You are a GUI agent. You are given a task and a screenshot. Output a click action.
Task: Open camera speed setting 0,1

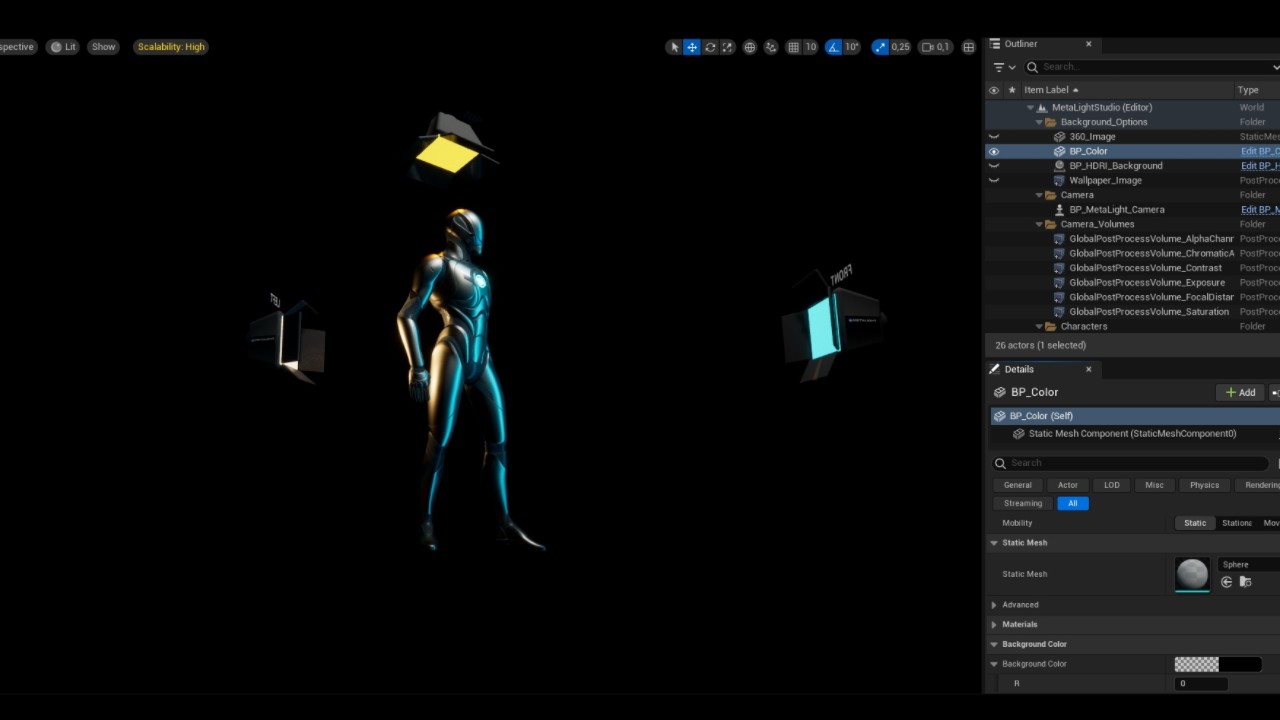click(x=935, y=47)
